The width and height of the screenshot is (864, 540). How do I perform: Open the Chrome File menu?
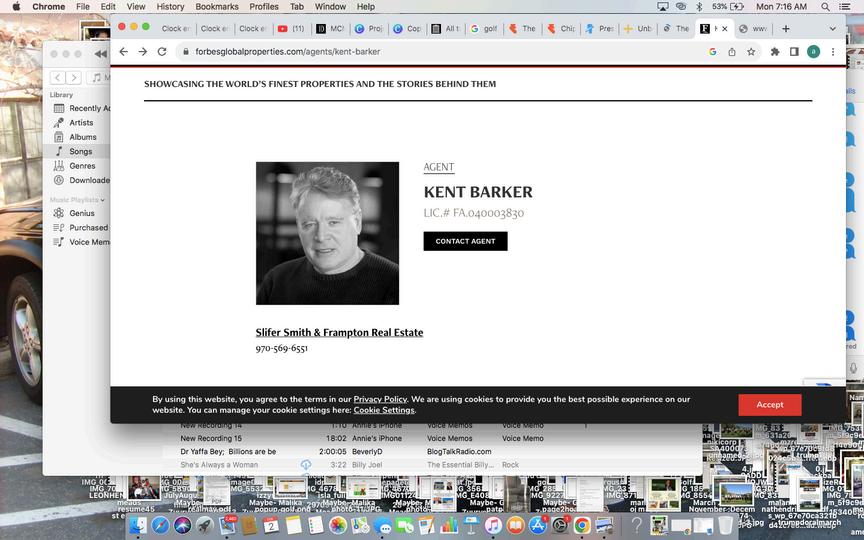(83, 7)
